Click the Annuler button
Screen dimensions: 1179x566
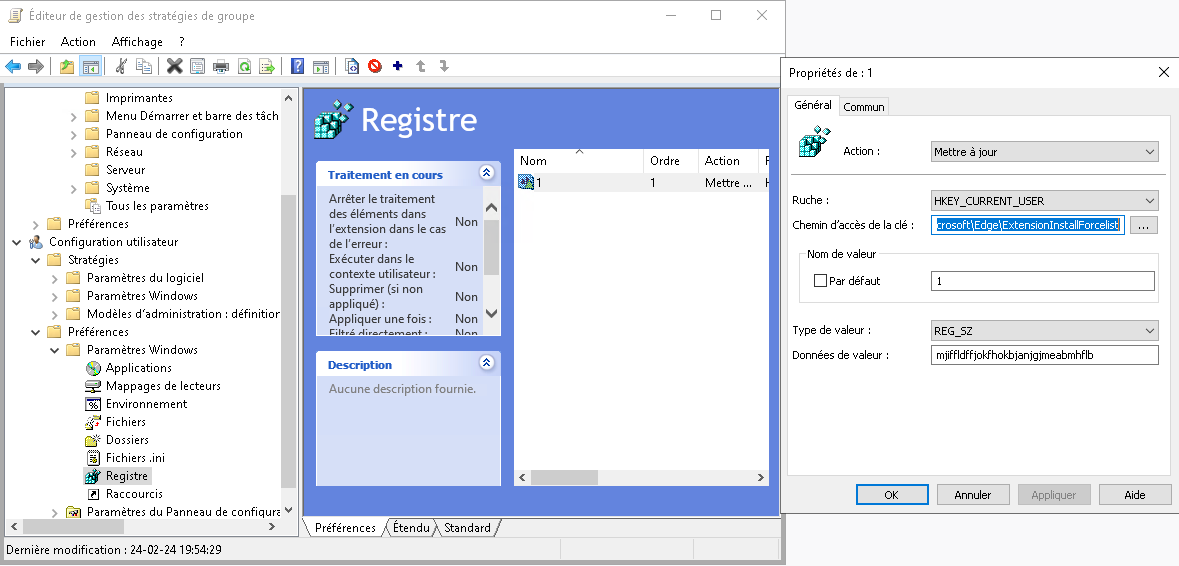click(972, 495)
